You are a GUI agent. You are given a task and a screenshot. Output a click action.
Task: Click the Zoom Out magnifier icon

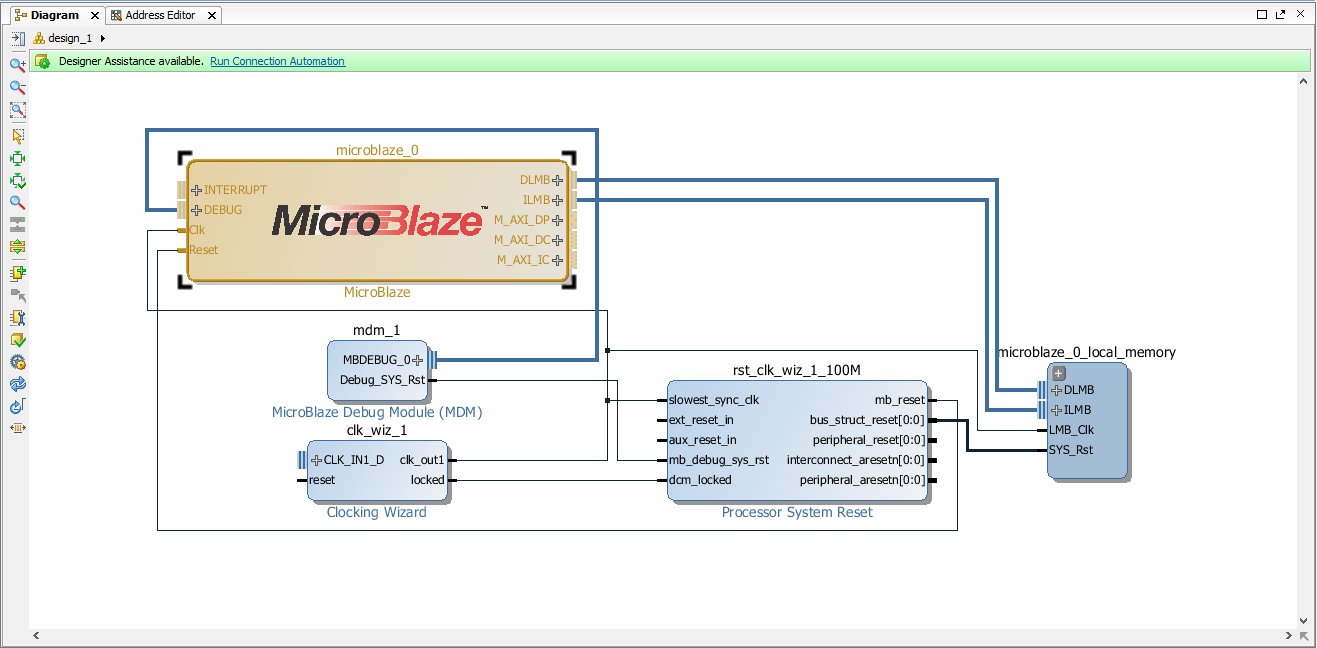point(17,88)
